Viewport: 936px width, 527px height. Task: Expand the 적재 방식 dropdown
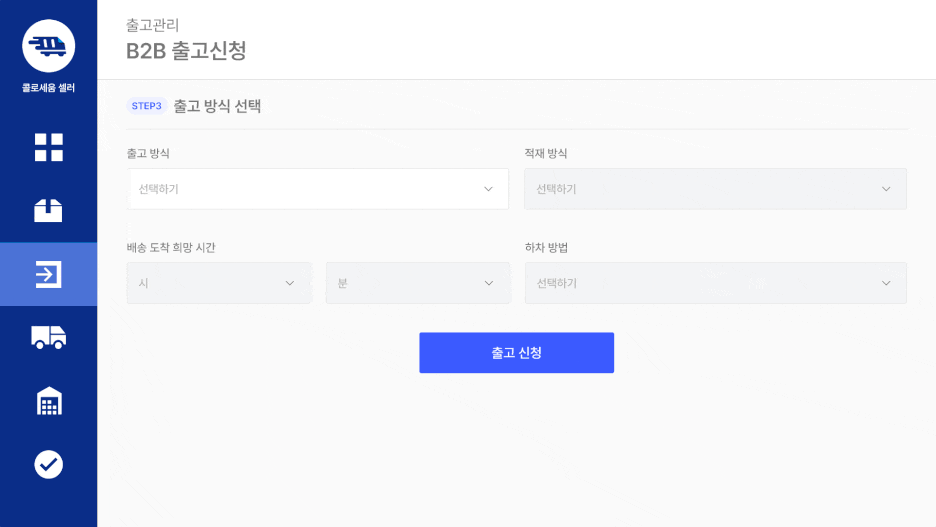[715, 189]
